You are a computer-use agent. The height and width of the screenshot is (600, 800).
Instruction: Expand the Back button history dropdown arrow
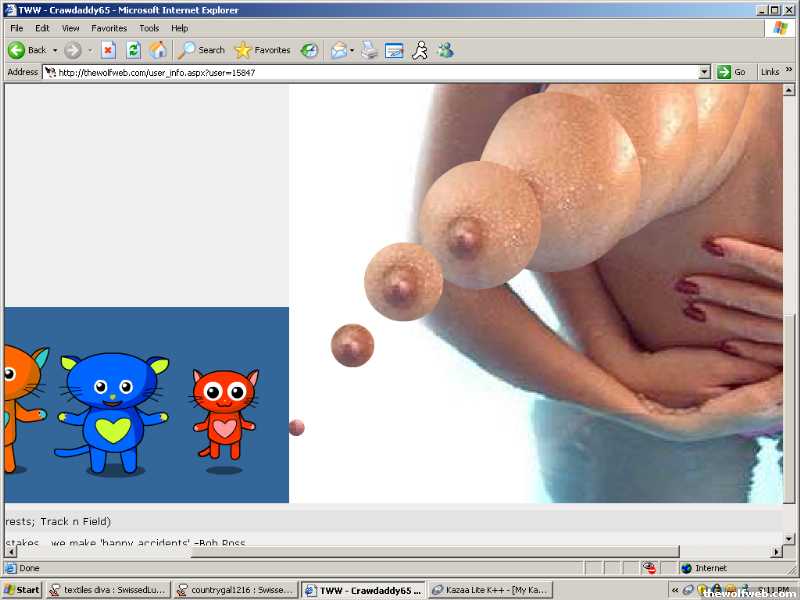click(x=53, y=50)
